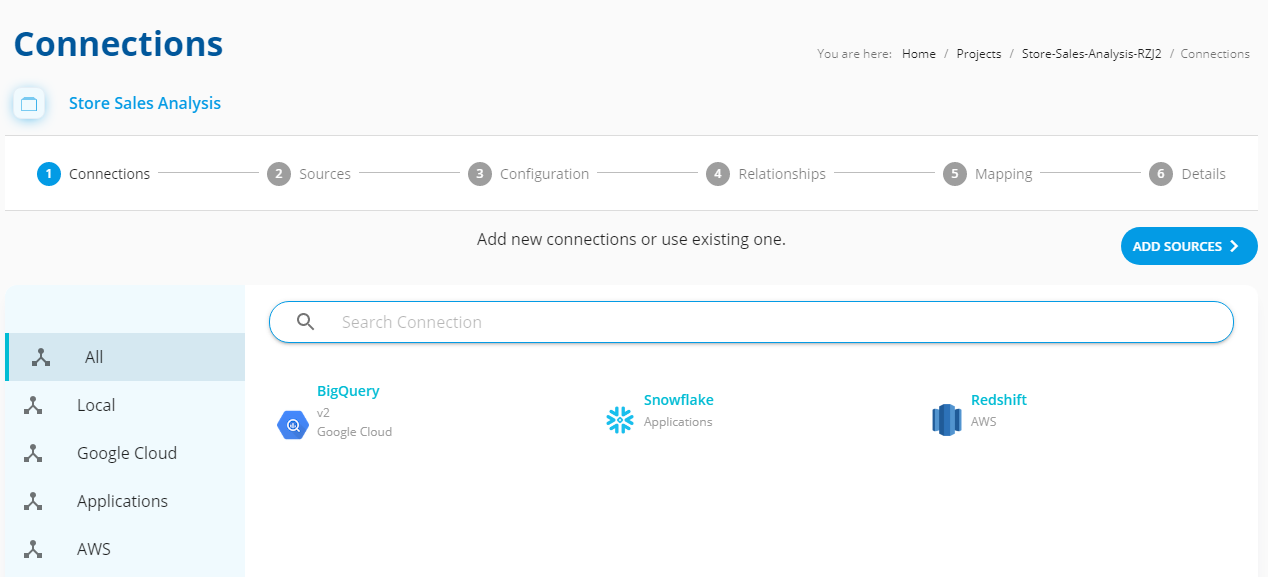Click the Search Connection input field

(751, 322)
